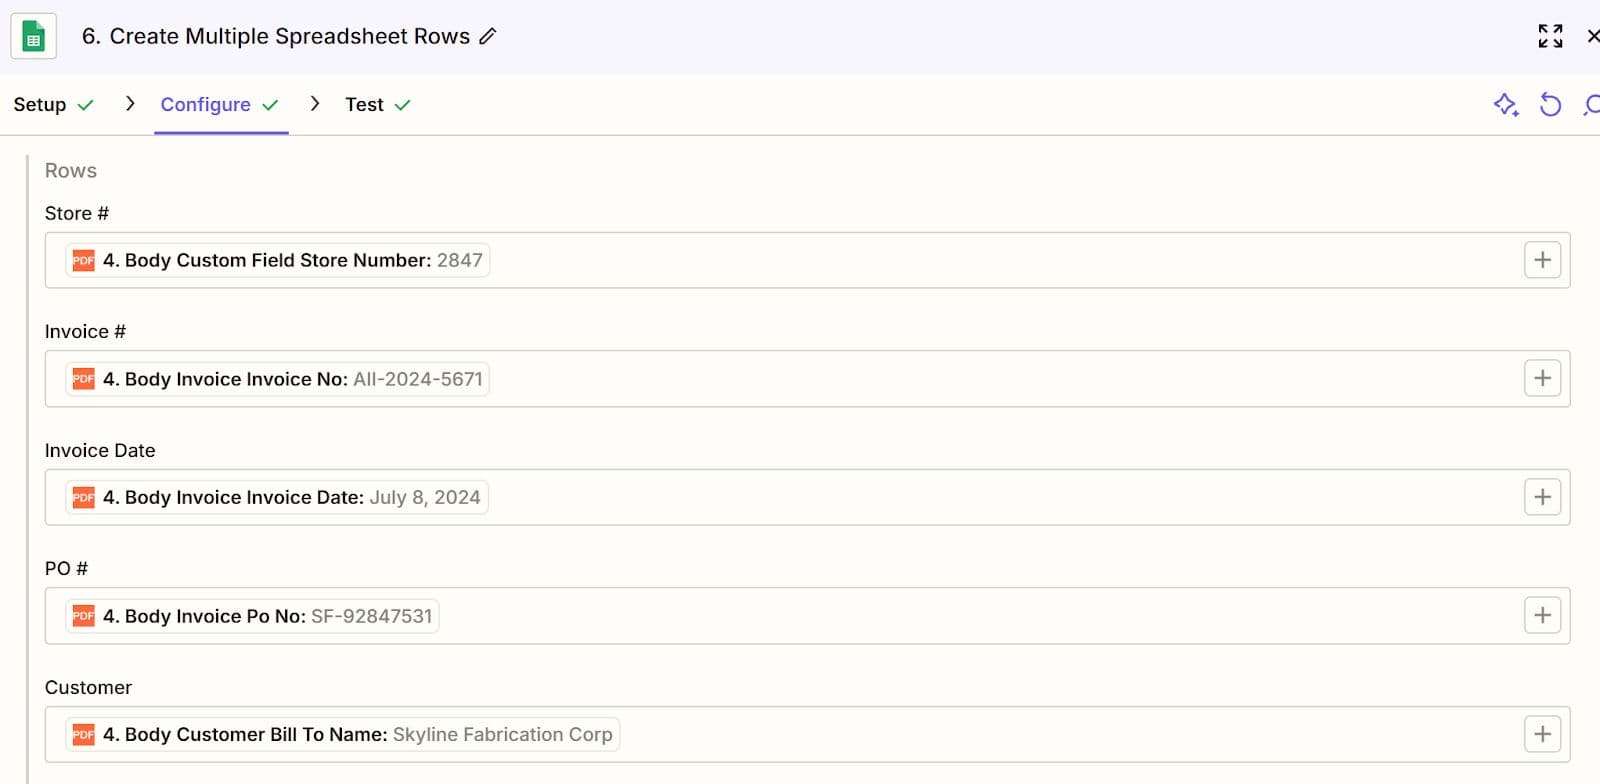Switch to the Setup tab

coord(40,104)
